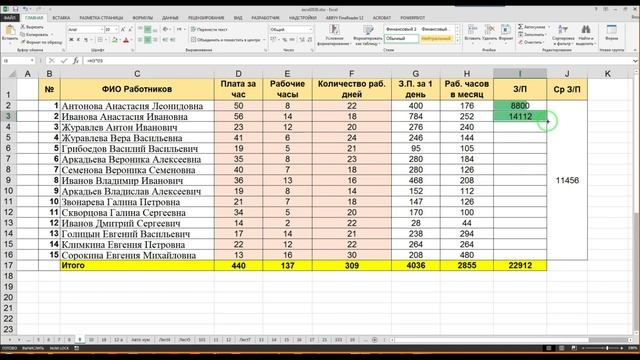Open Conditional Formatting (Условное форматирование)

(334, 35)
